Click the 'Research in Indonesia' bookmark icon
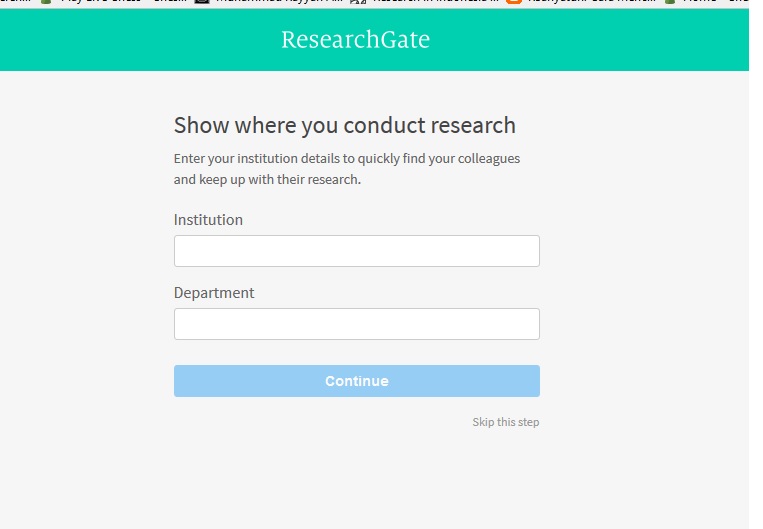This screenshot has width=763, height=529. pyautogui.click(x=358, y=3)
